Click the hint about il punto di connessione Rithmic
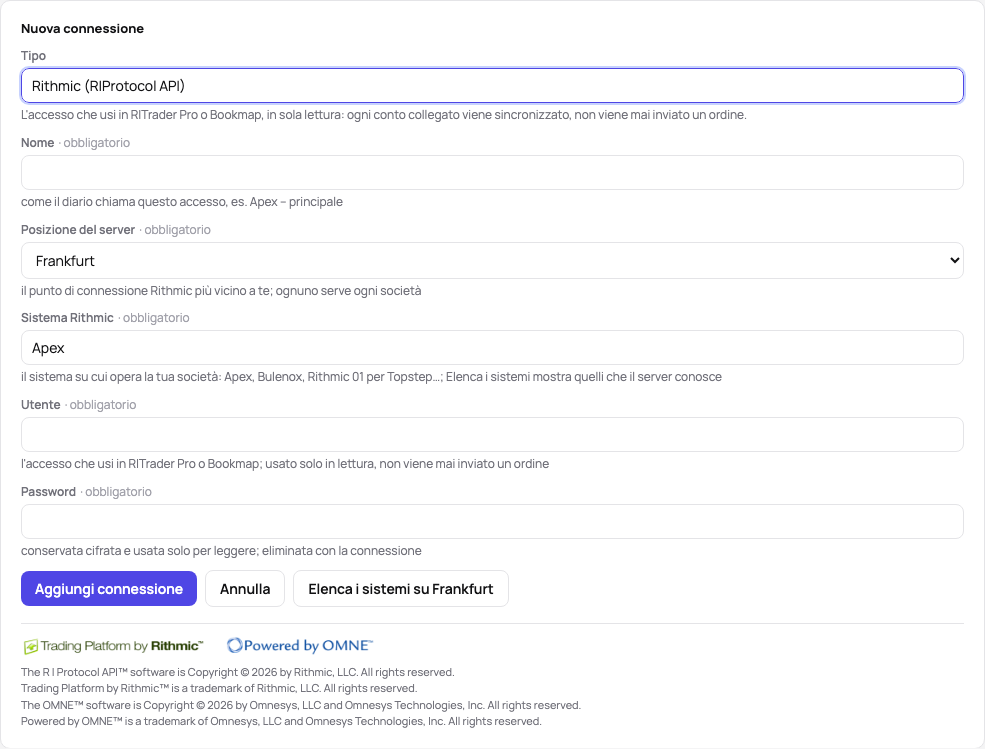The image size is (985, 749). 221,291
